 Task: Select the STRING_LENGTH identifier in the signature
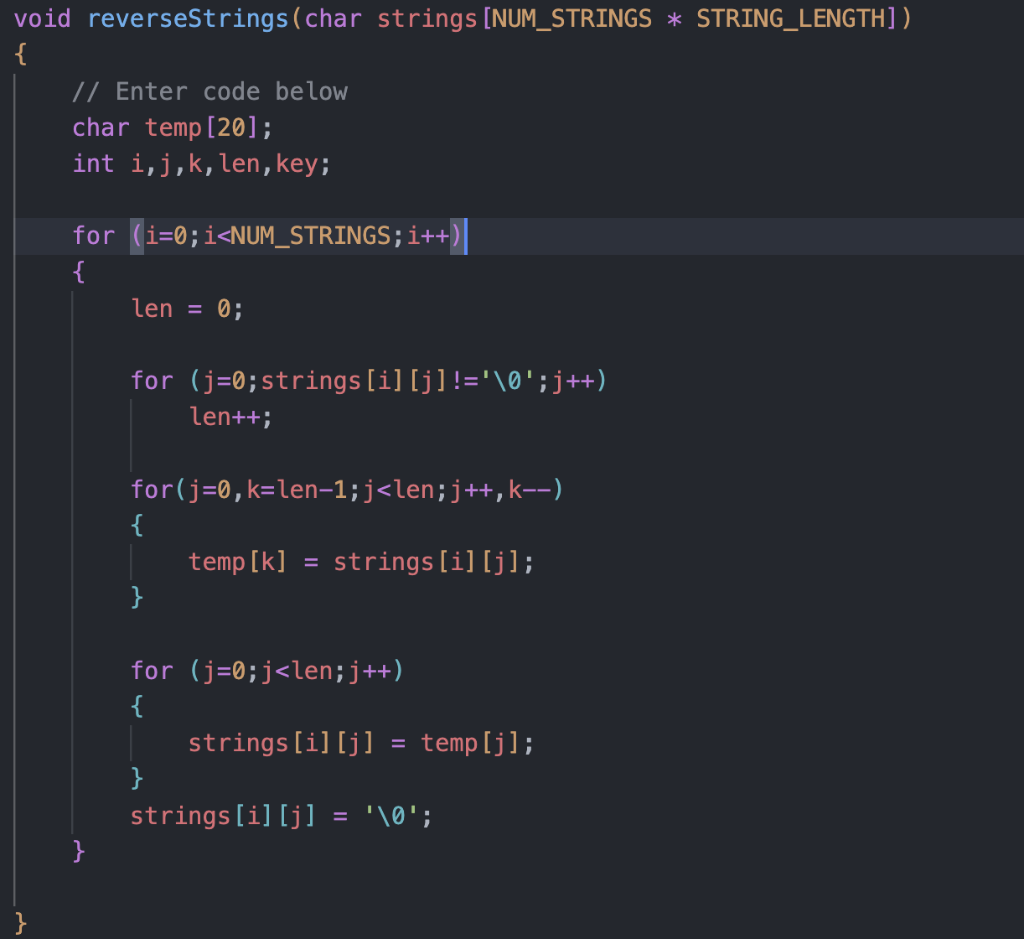[x=790, y=18]
